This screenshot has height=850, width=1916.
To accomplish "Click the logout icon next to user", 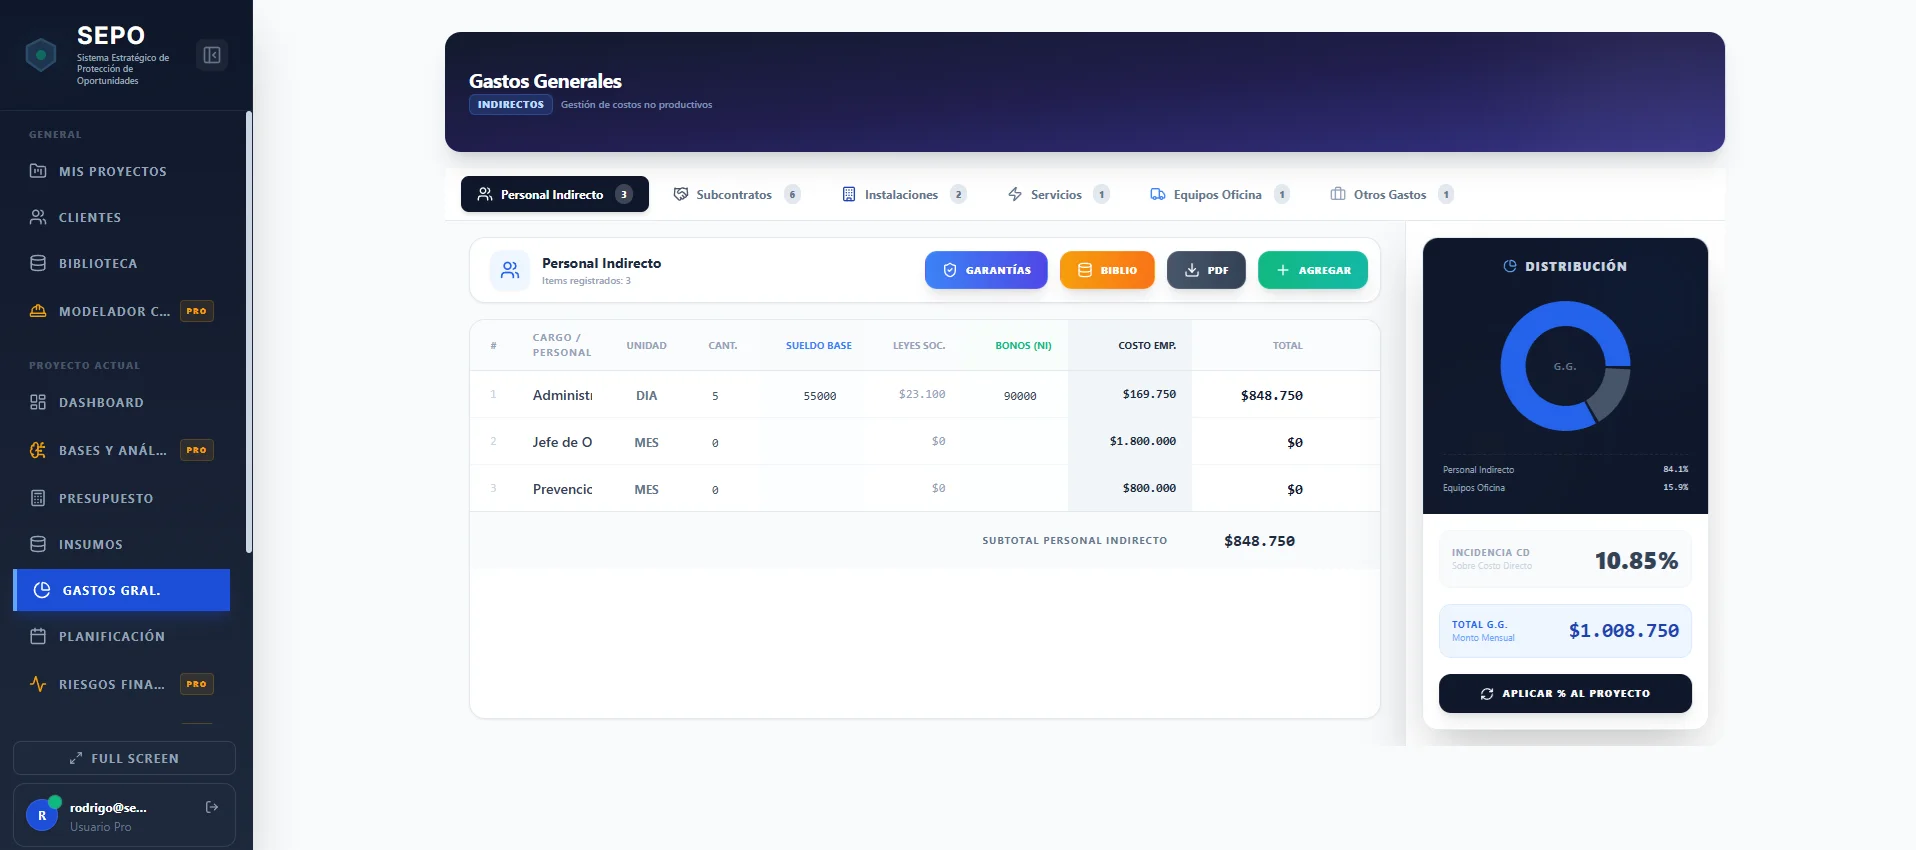I will click(x=212, y=807).
